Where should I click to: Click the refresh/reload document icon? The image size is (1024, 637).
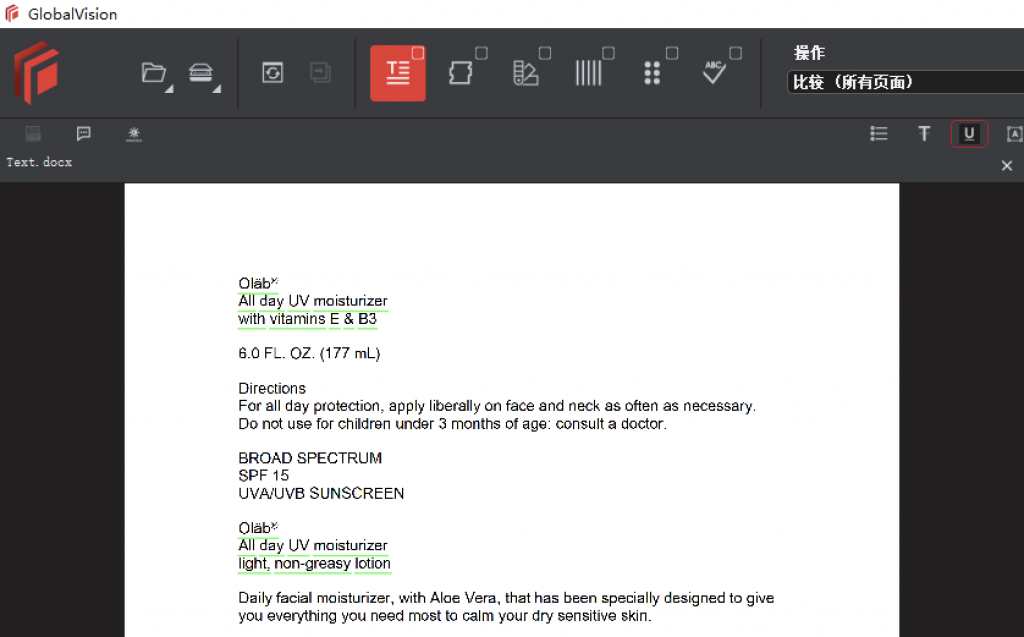point(272,73)
